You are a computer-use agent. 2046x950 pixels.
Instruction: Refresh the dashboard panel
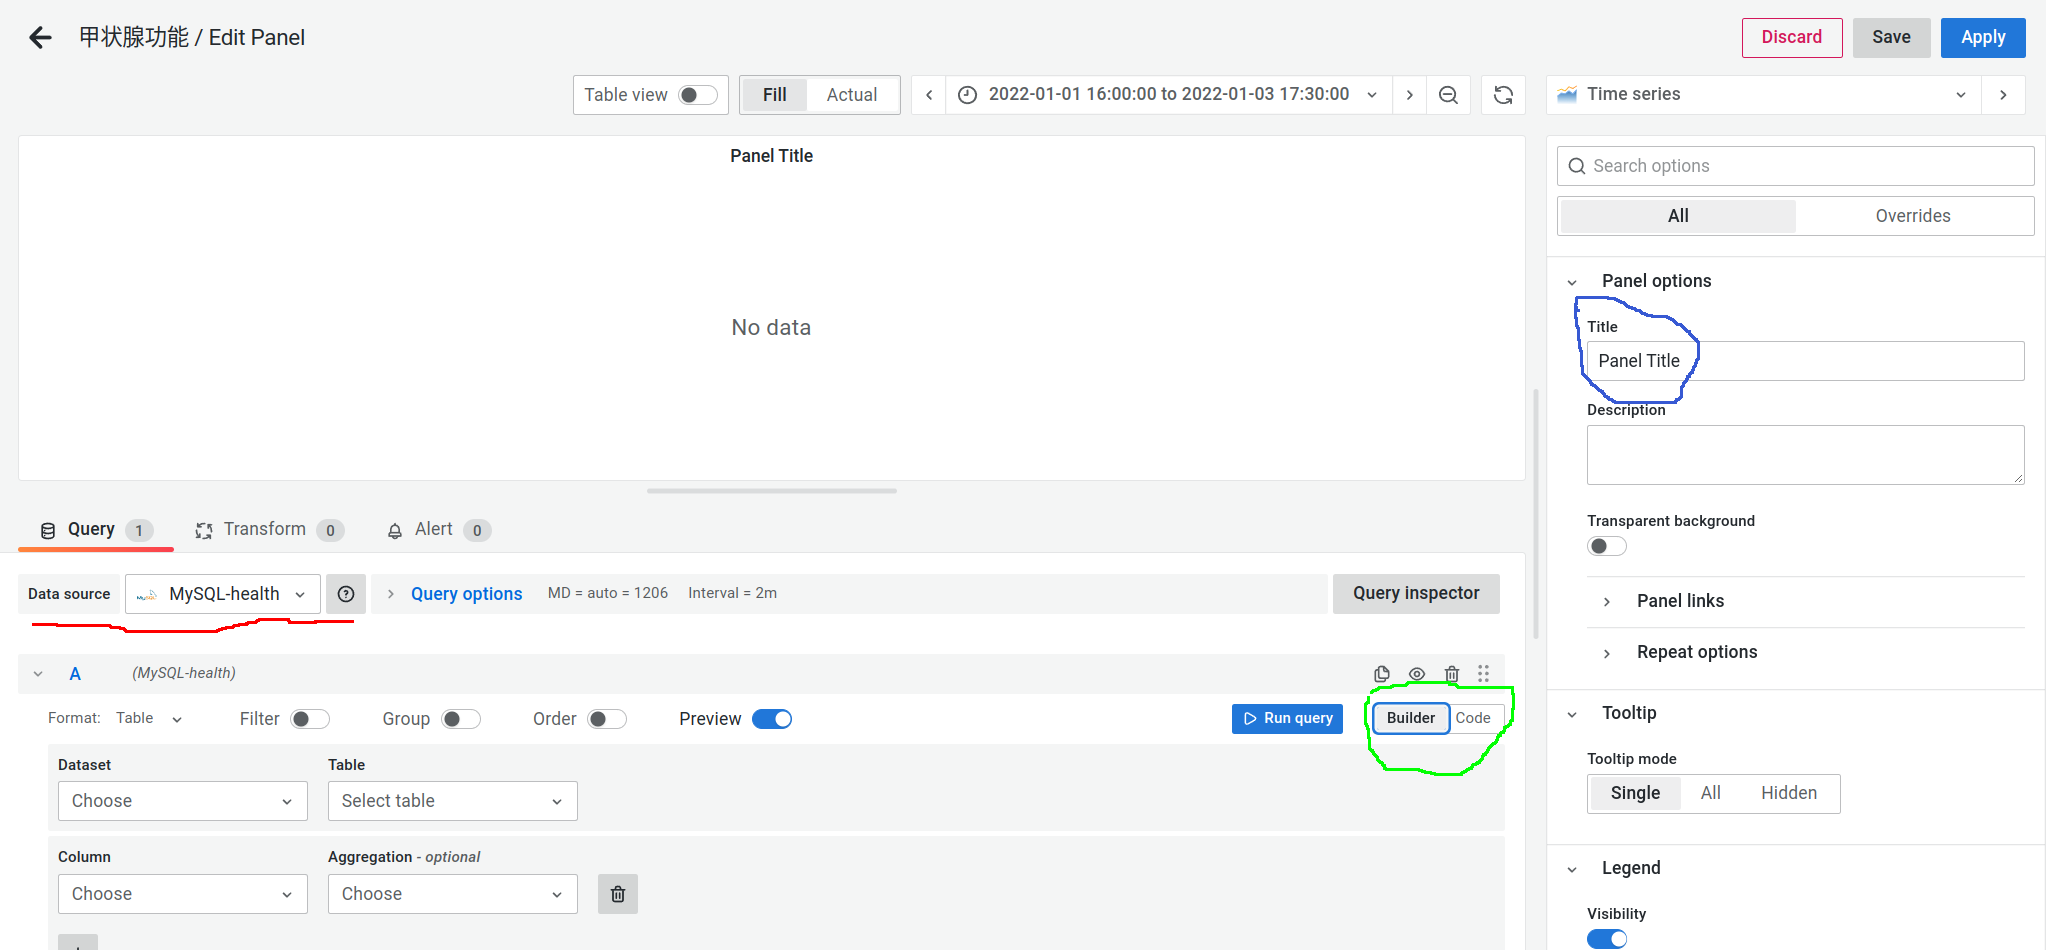coord(1503,95)
